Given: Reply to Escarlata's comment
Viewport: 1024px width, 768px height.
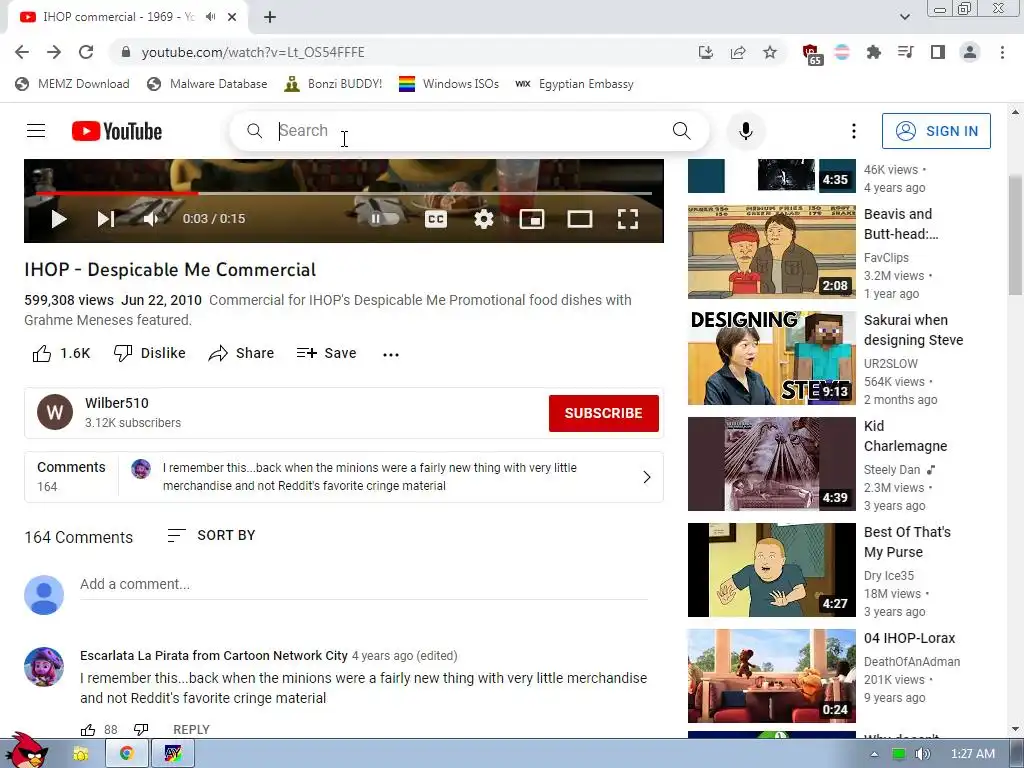Looking at the screenshot, I should (x=191, y=729).
